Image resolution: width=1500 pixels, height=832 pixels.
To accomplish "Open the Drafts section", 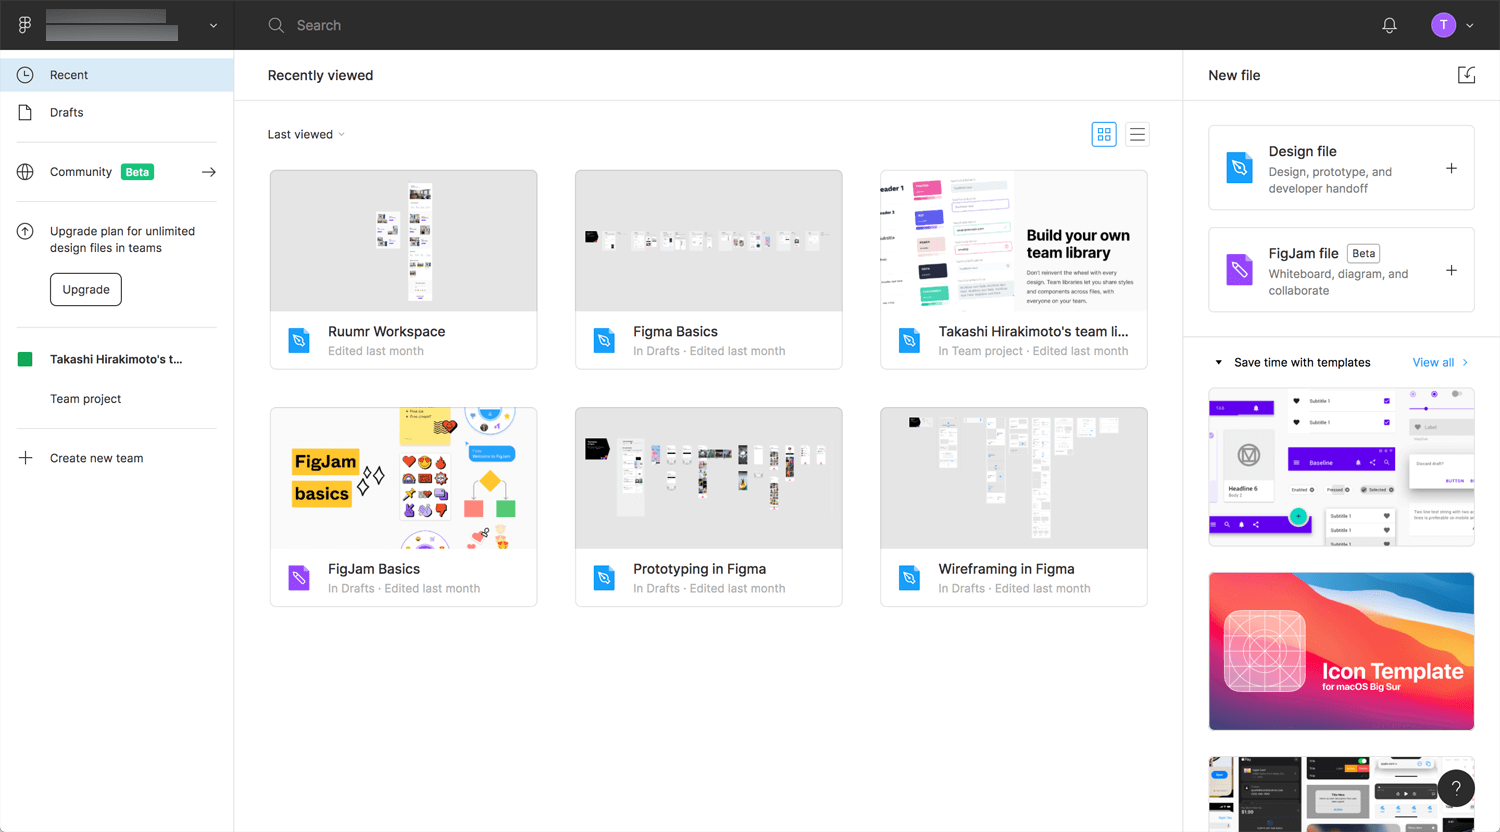I will click(117, 113).
